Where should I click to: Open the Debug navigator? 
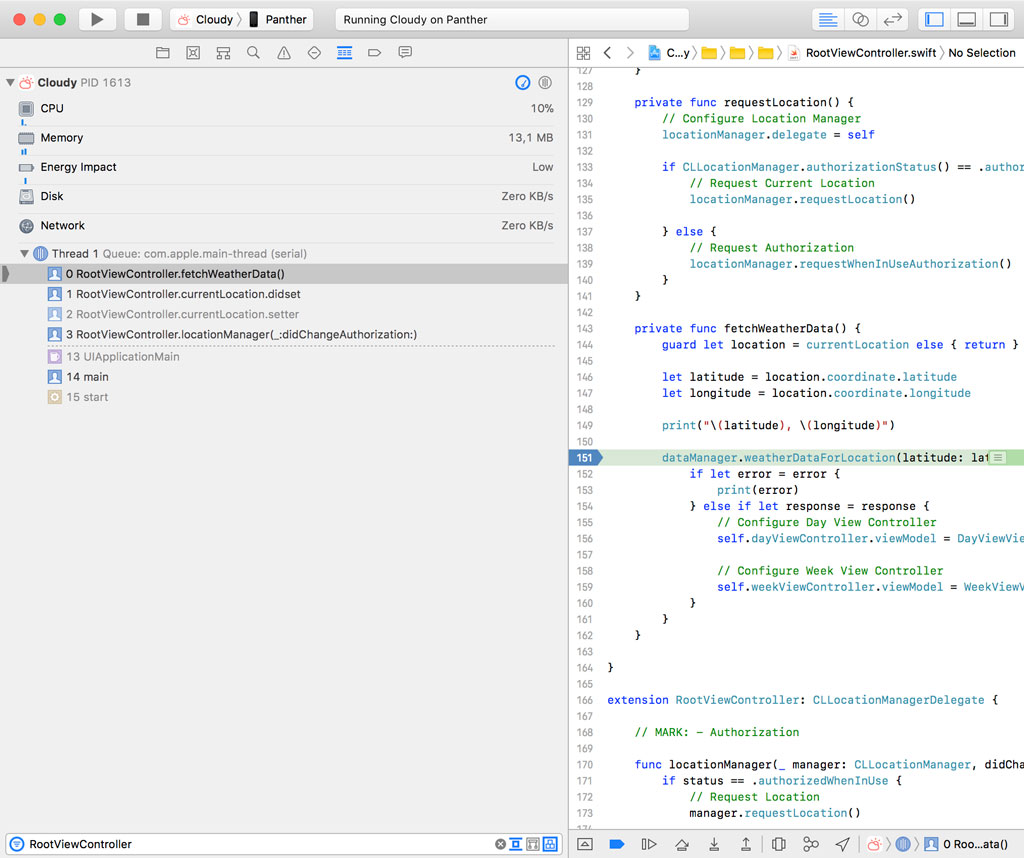coord(345,53)
